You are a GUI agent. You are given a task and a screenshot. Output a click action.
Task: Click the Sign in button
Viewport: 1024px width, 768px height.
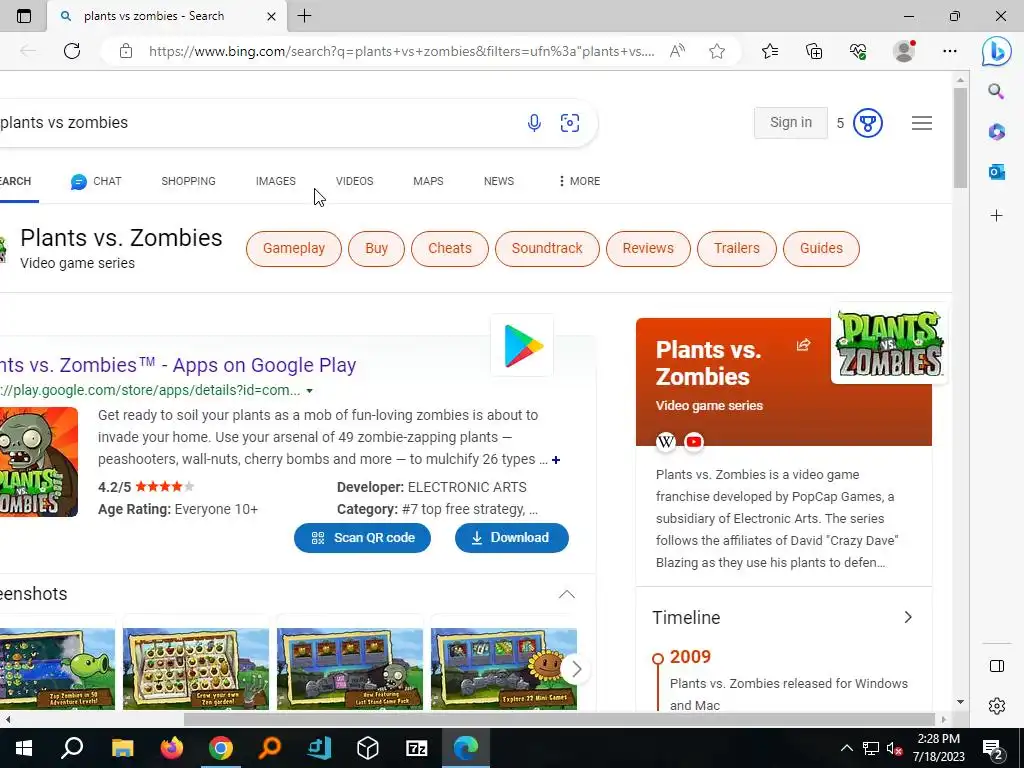coord(790,123)
